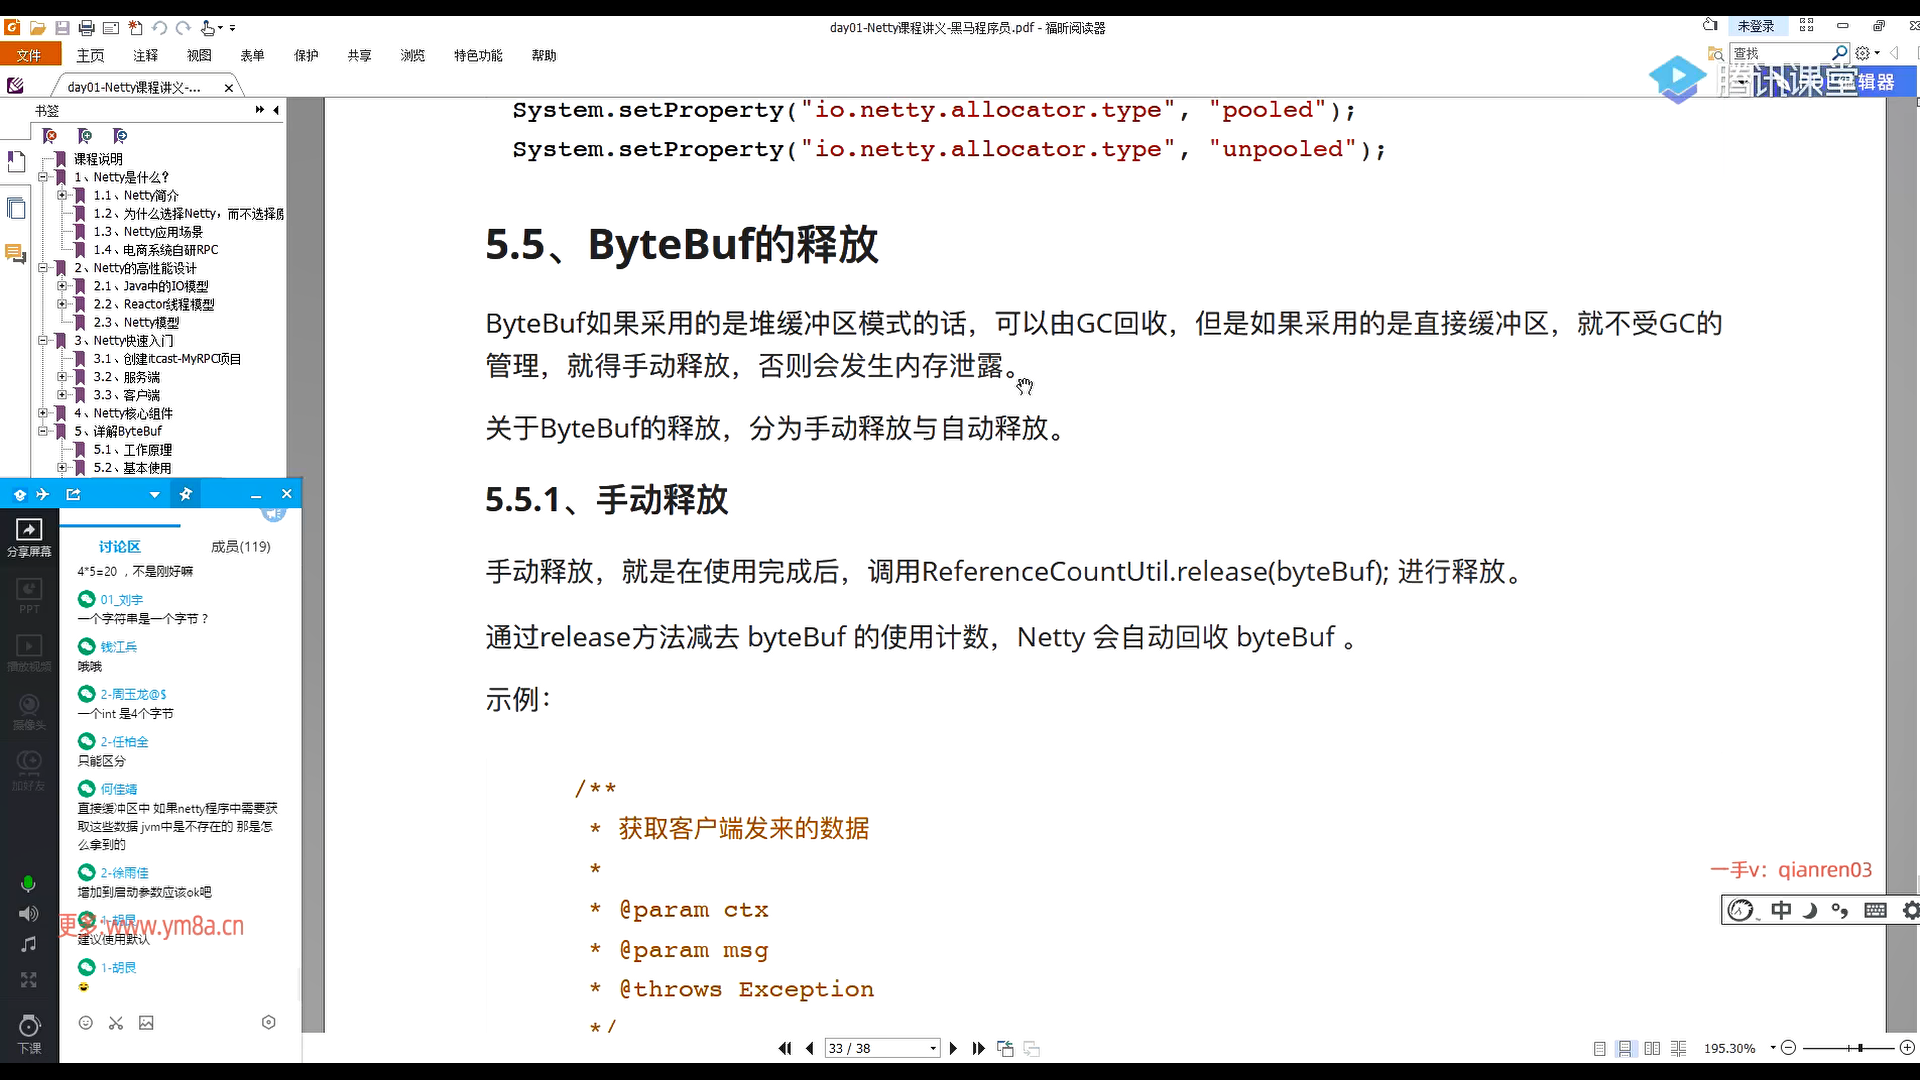
Task: Click the scissors screenshot icon in chat
Action: point(116,1023)
